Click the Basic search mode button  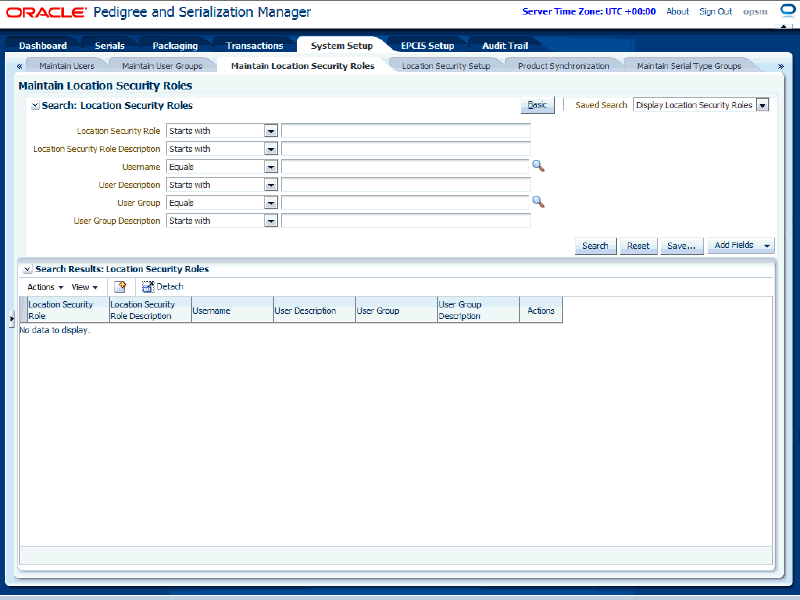coord(537,105)
